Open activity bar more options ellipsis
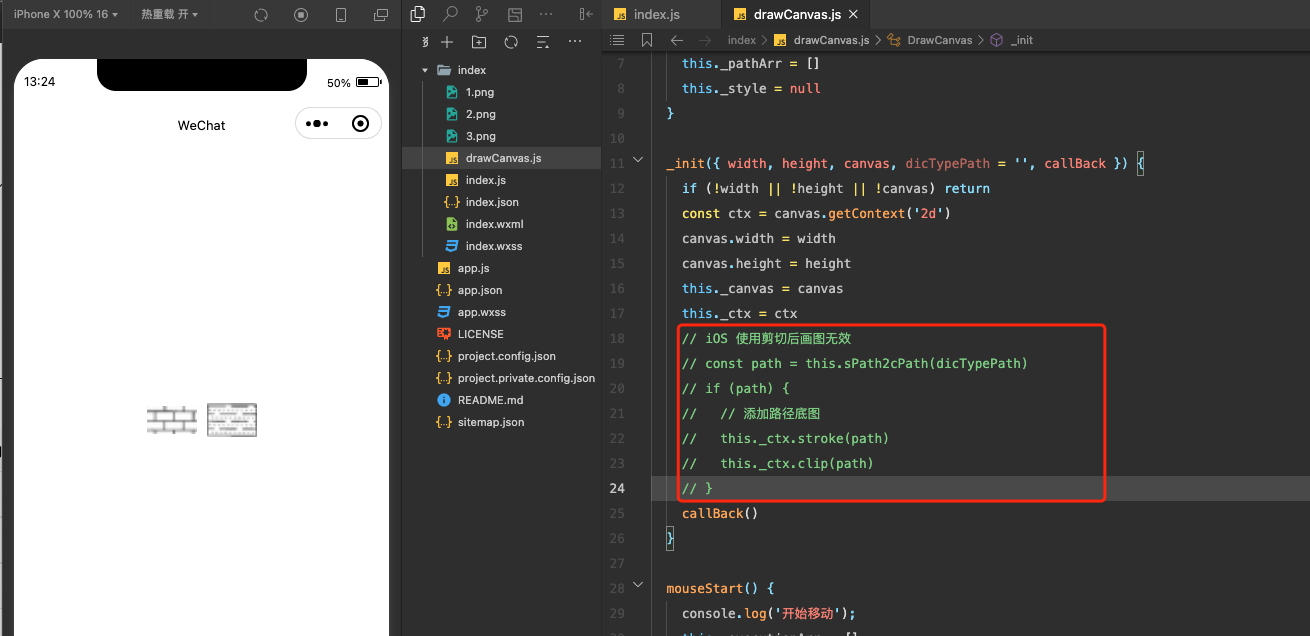The width and height of the screenshot is (1310, 636). point(545,14)
